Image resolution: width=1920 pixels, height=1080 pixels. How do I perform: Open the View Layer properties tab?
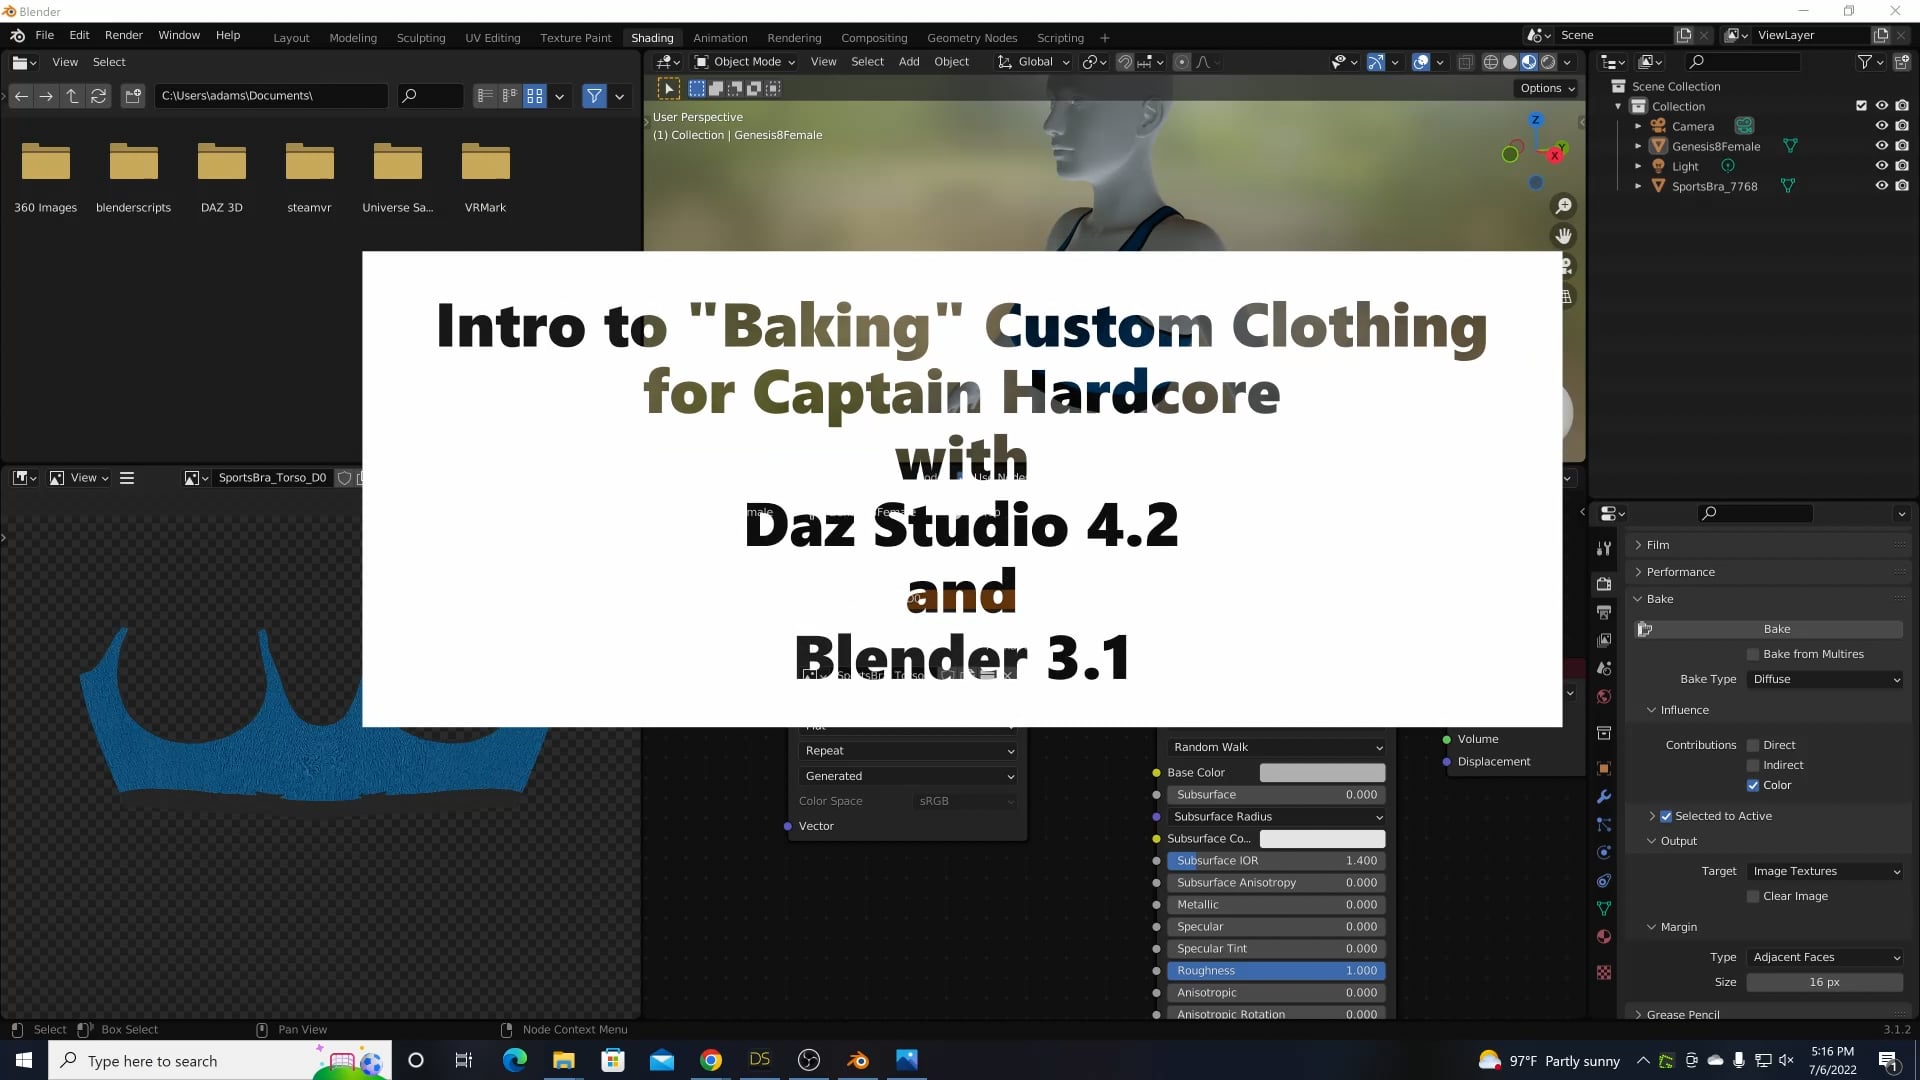click(1604, 640)
